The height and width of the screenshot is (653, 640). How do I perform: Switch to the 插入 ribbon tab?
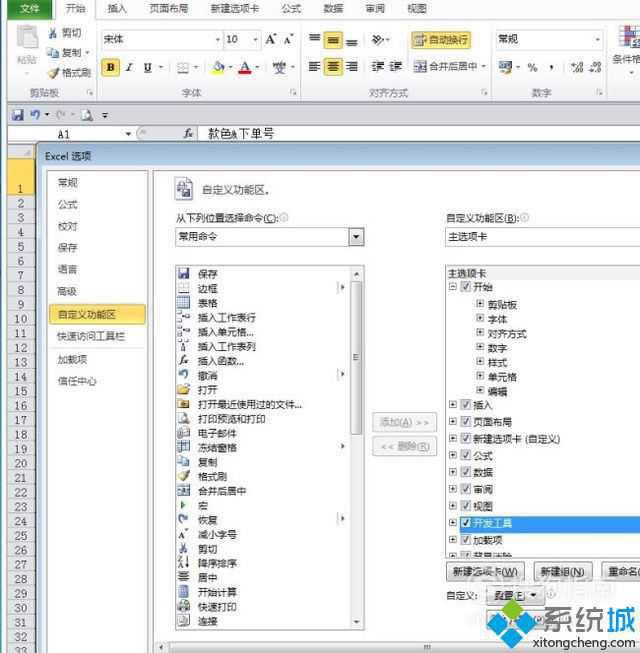tap(117, 9)
